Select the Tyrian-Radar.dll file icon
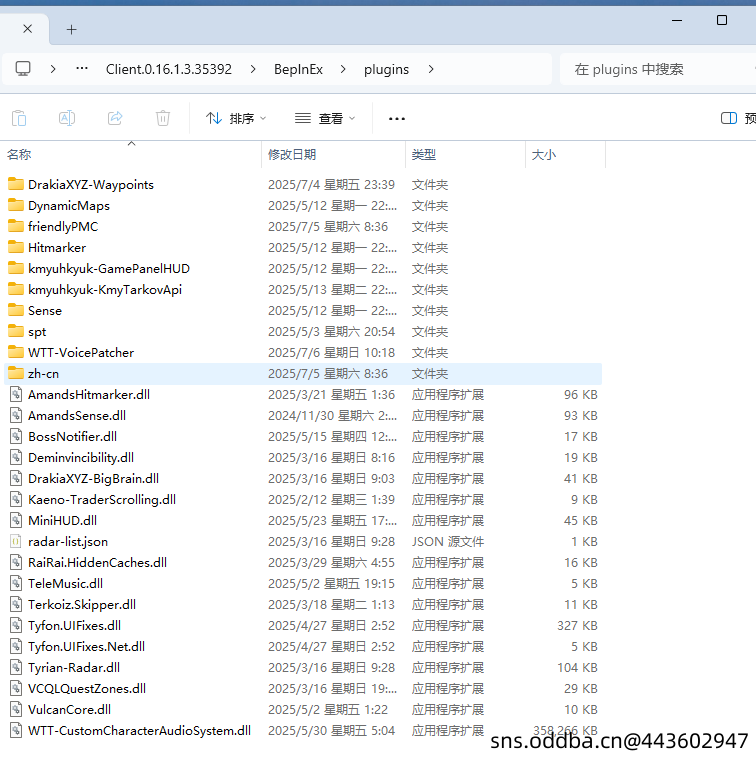 tap(16, 667)
